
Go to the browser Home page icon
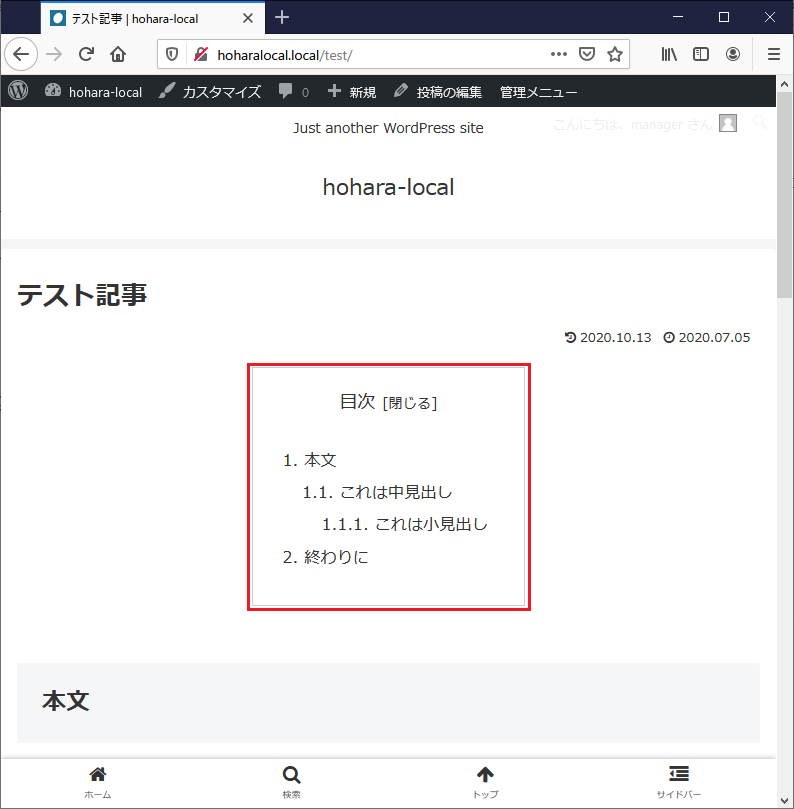(x=118, y=54)
